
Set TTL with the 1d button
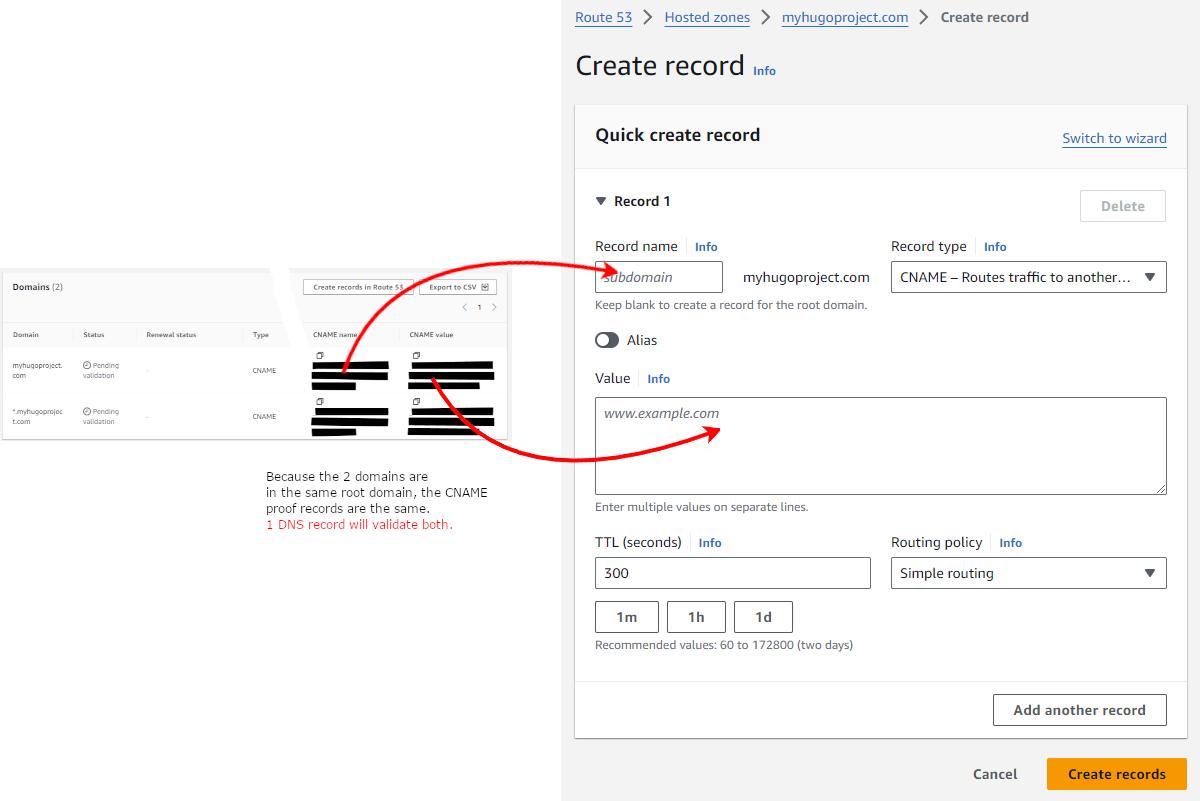[763, 617]
